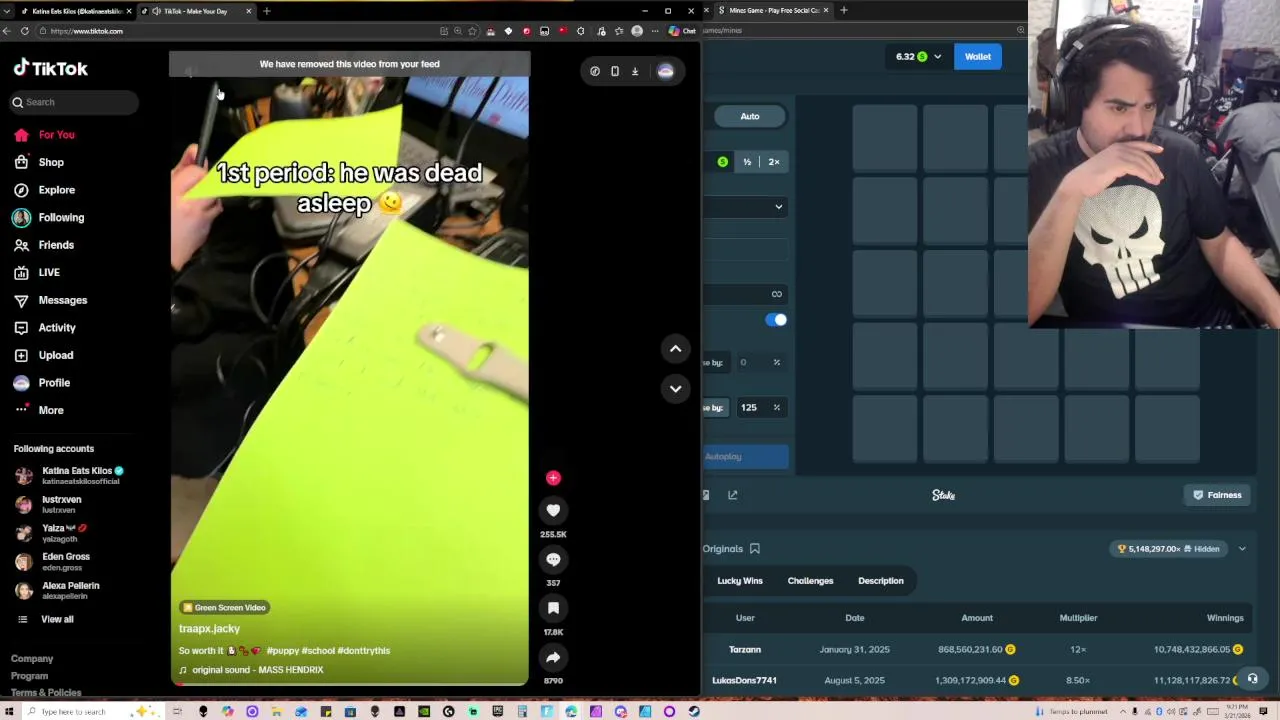Open the live support headset icon
This screenshot has width=1280, height=720.
[x=1252, y=679]
